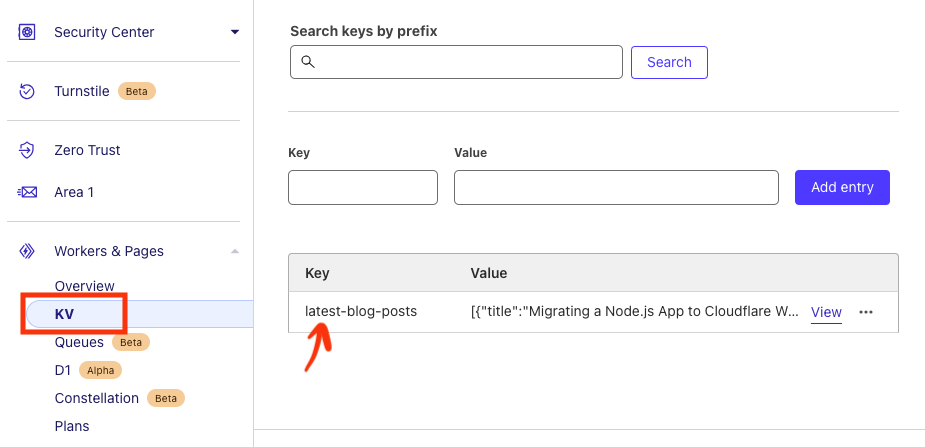This screenshot has width=925, height=447.
Task: Open Area 1 in sidebar
Action: [74, 192]
